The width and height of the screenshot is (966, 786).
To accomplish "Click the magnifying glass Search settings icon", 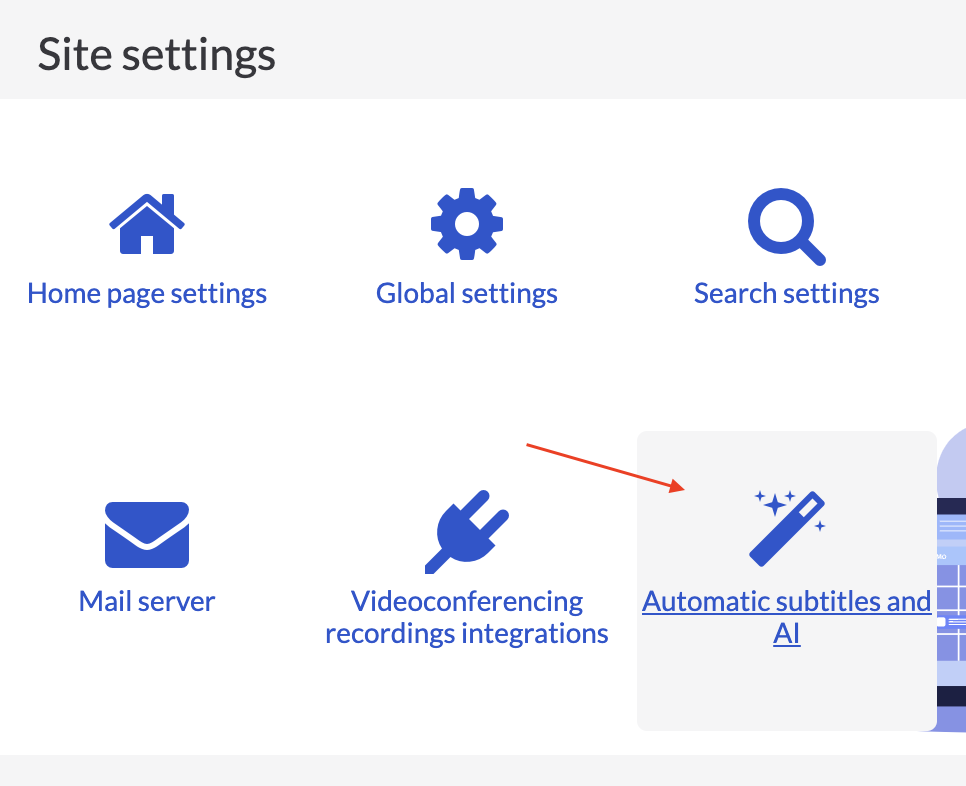I will tap(787, 227).
